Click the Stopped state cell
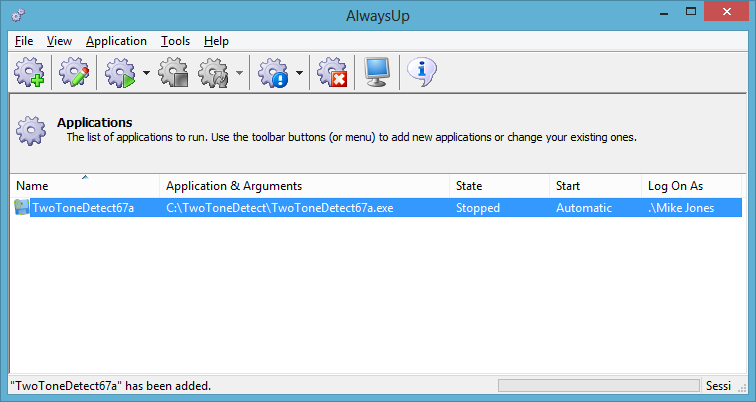 478,208
